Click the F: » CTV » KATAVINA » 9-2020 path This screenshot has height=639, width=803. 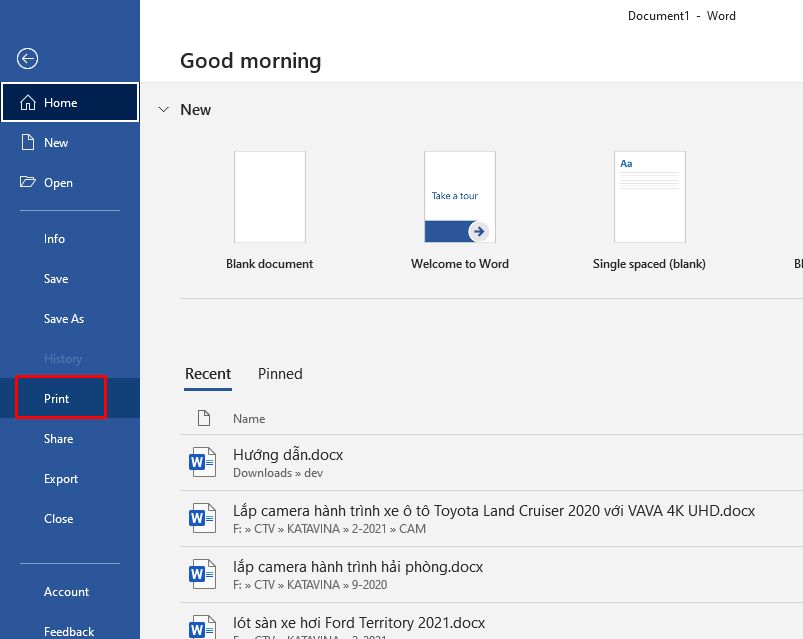[x=310, y=584]
